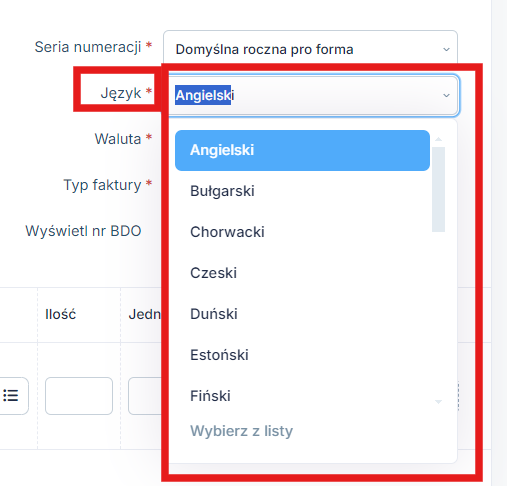This screenshot has width=507, height=486.
Task: Click the empty Ilość input field
Action: tap(79, 396)
